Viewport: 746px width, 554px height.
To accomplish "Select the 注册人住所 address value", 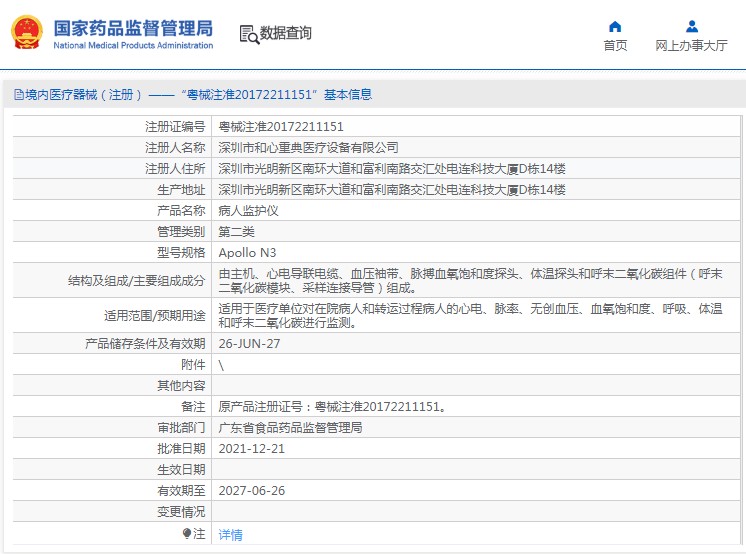I will [x=392, y=168].
